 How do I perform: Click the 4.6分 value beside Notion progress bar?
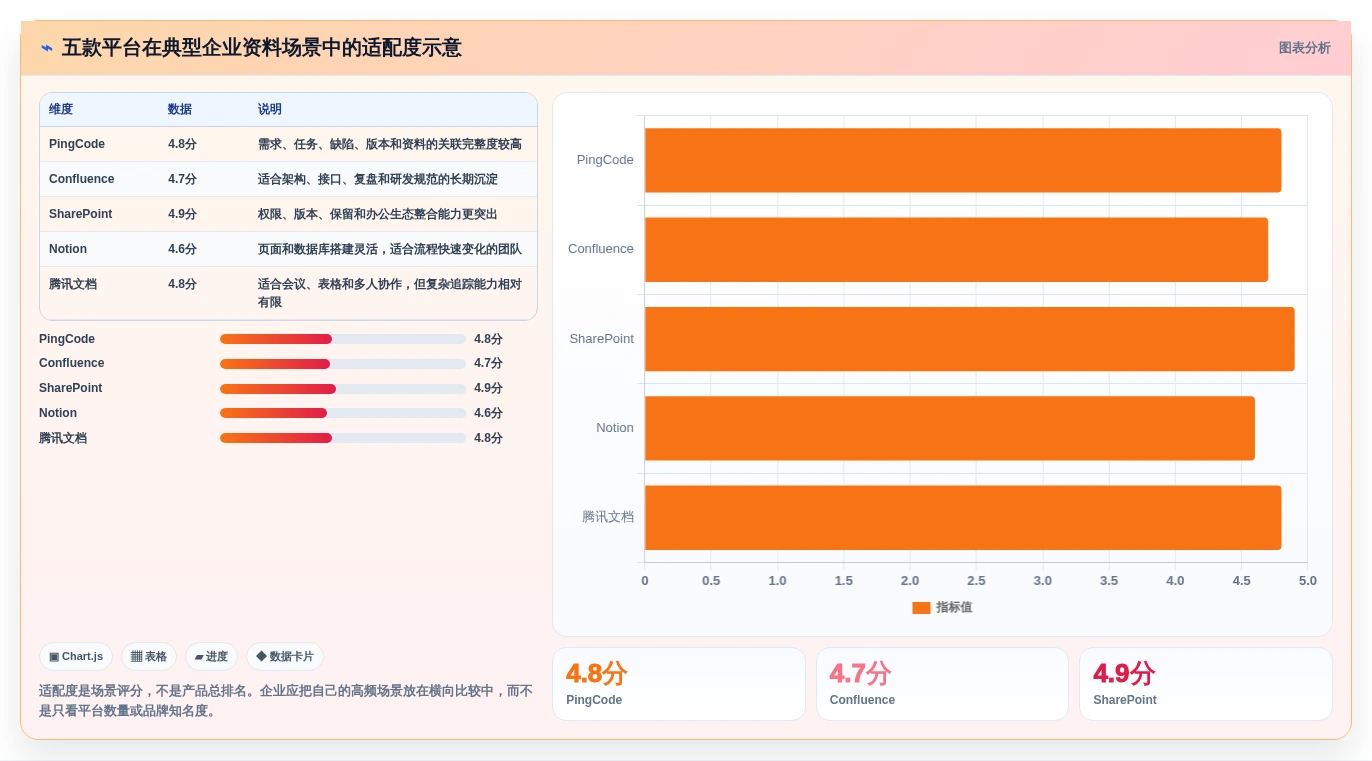click(488, 413)
